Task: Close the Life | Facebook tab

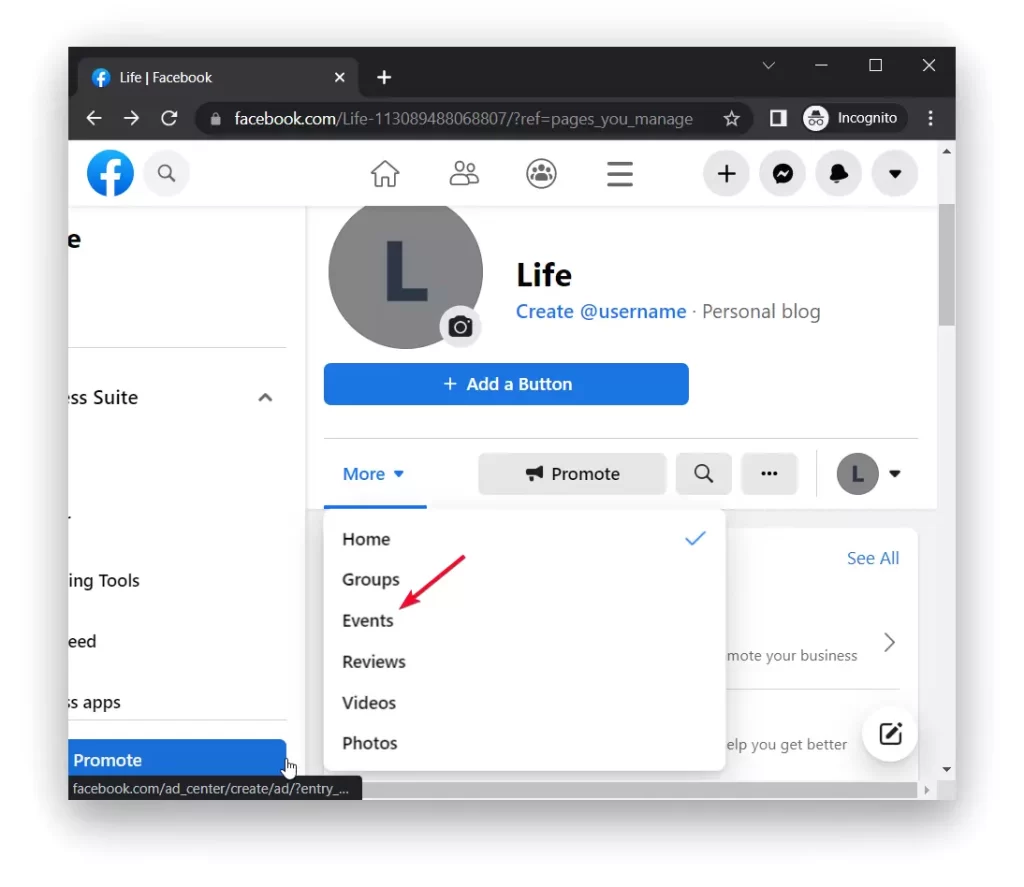Action: [340, 78]
